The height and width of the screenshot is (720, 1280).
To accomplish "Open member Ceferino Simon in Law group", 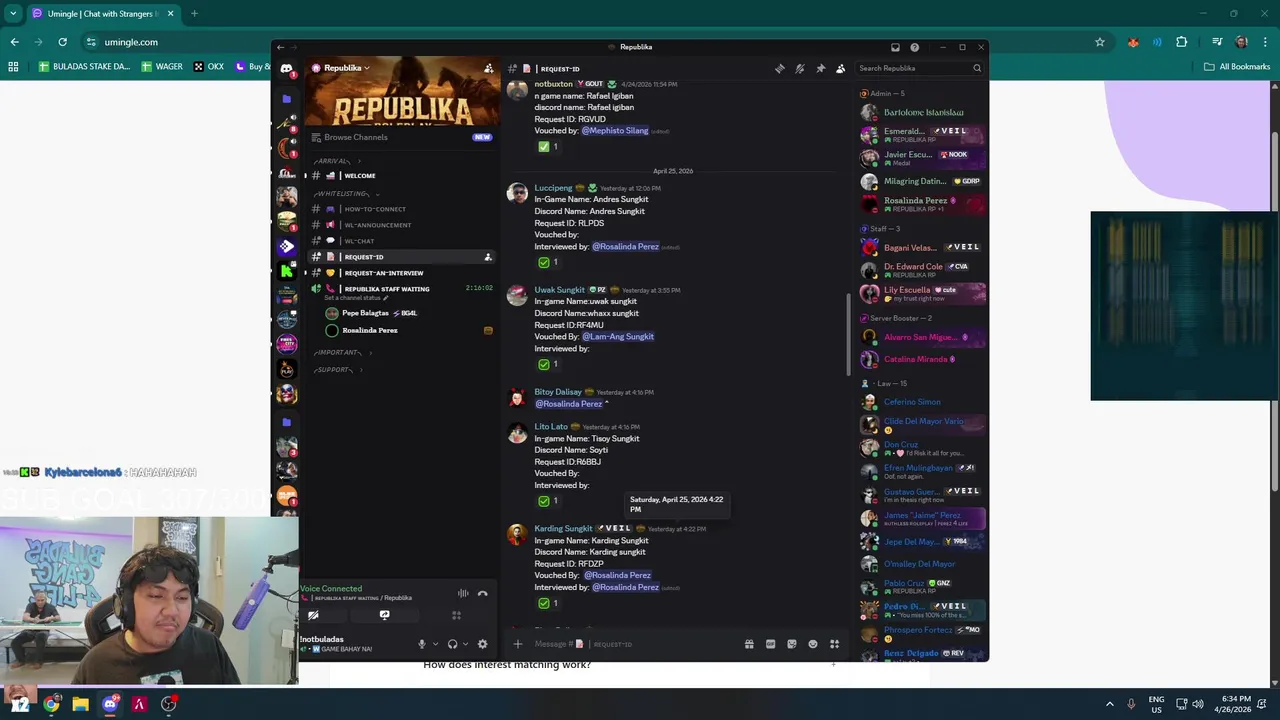I will click(x=923, y=402).
